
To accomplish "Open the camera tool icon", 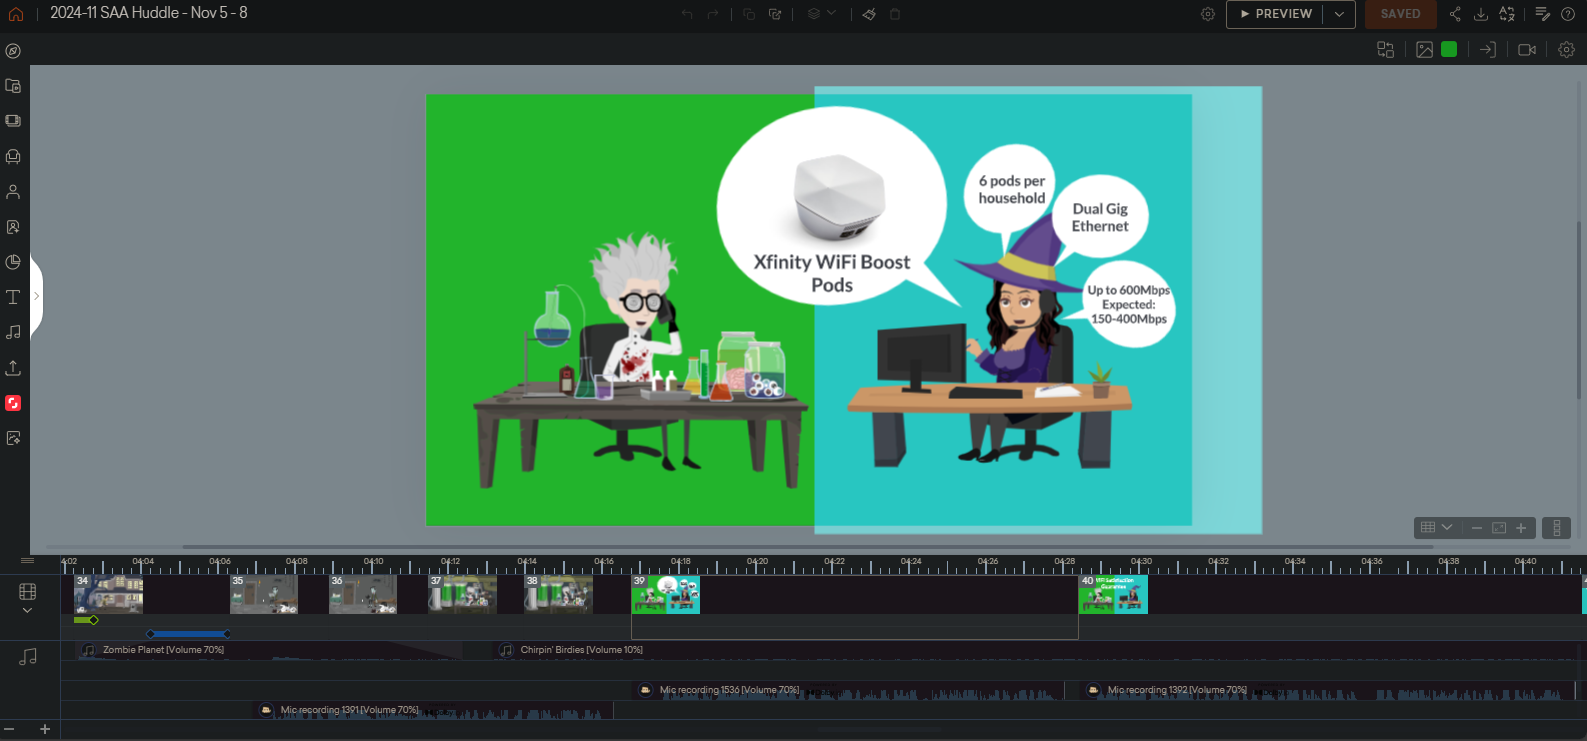I will pos(1527,50).
